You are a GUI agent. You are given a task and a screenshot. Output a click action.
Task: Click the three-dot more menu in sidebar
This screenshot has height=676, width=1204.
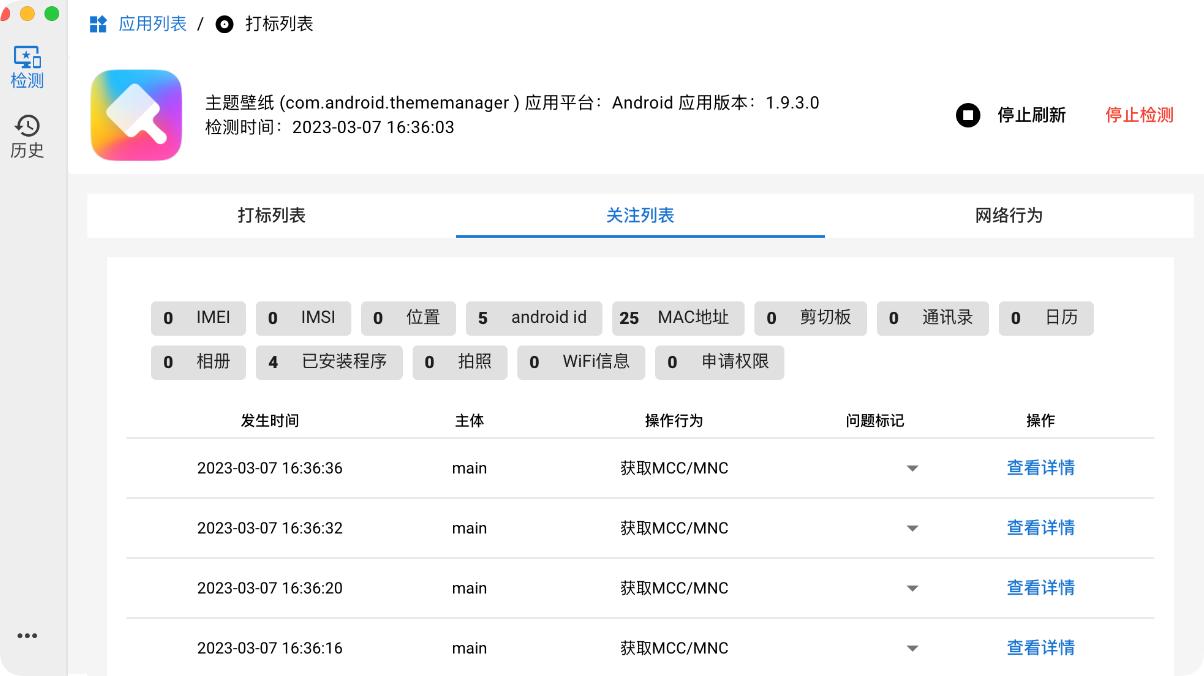tap(27, 635)
